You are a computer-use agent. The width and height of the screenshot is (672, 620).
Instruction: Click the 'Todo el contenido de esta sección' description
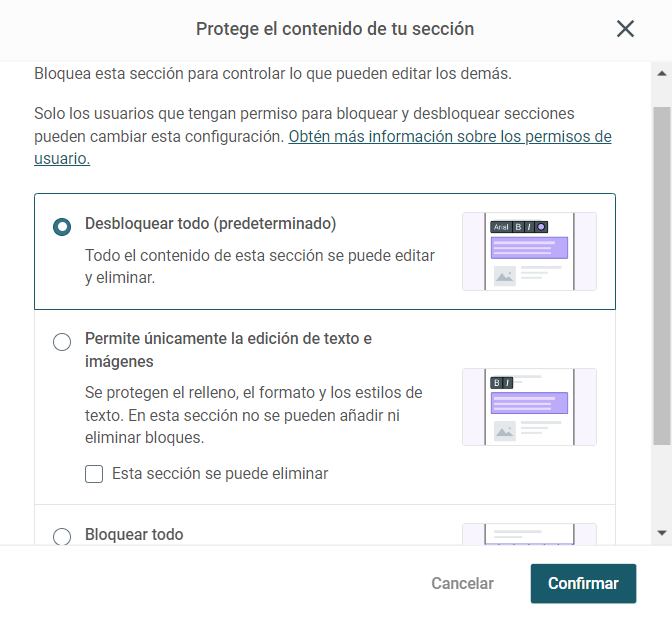(x=260, y=267)
